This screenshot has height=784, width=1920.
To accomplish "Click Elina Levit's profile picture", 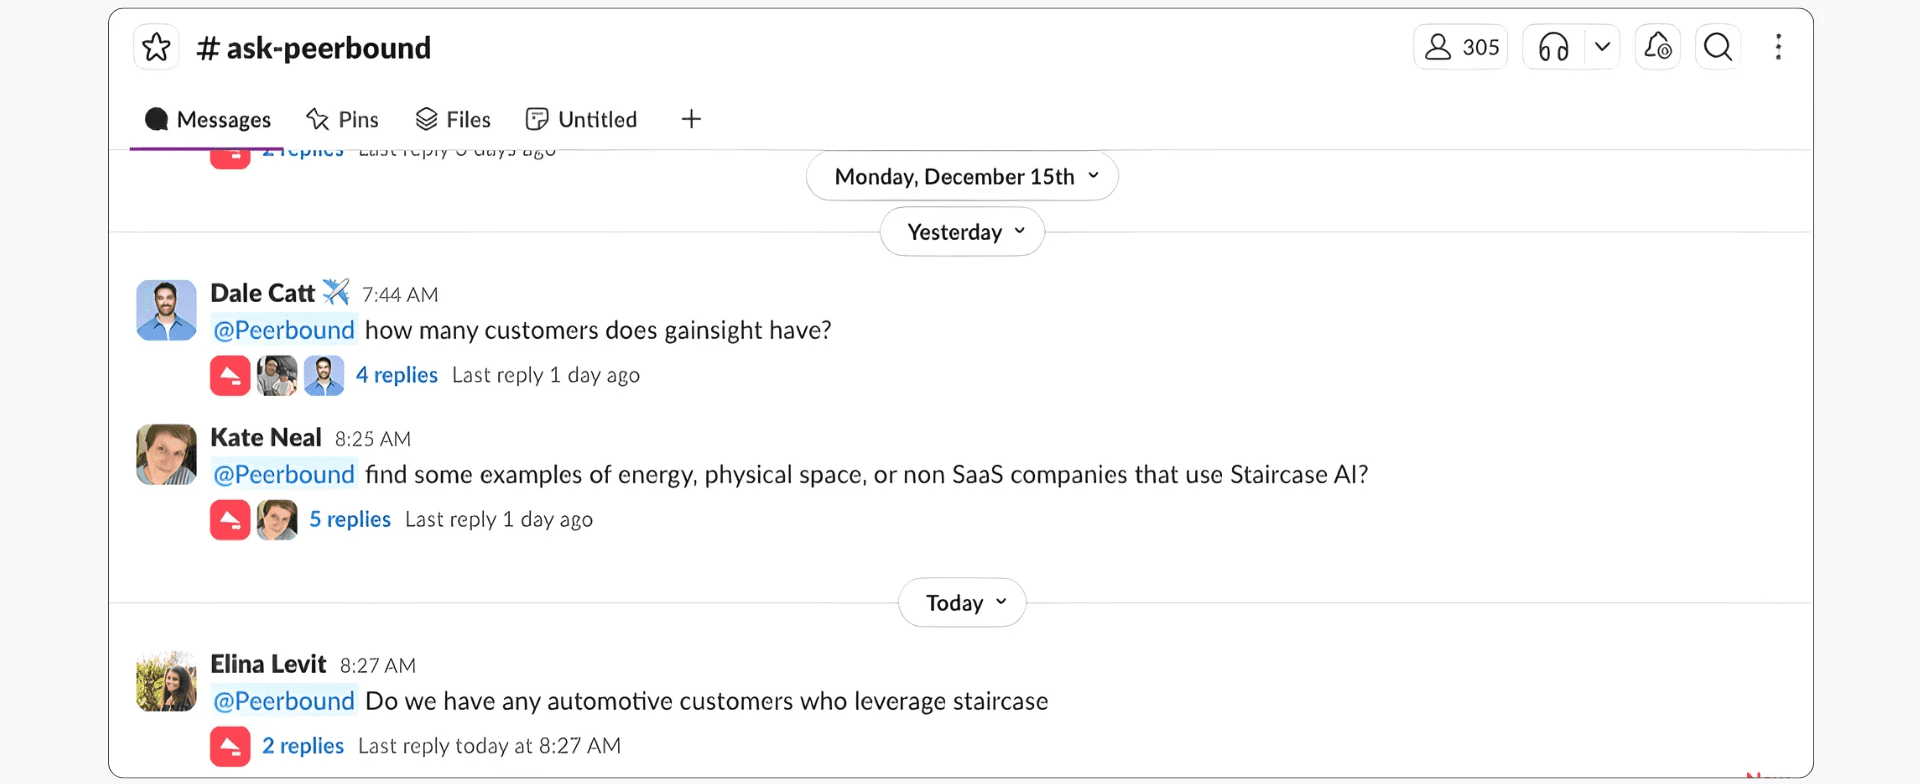I will coord(165,681).
